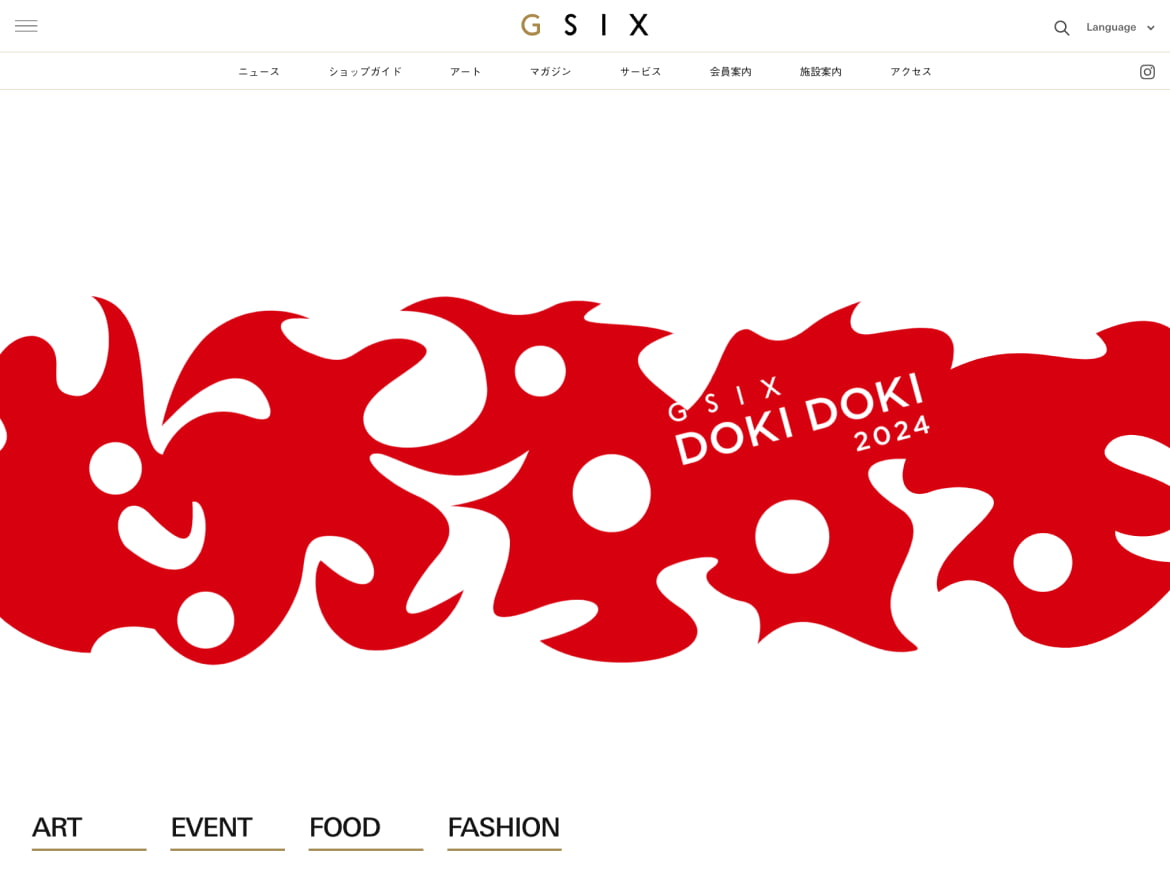
Task: Switch to the FOOD tab
Action: click(x=366, y=830)
